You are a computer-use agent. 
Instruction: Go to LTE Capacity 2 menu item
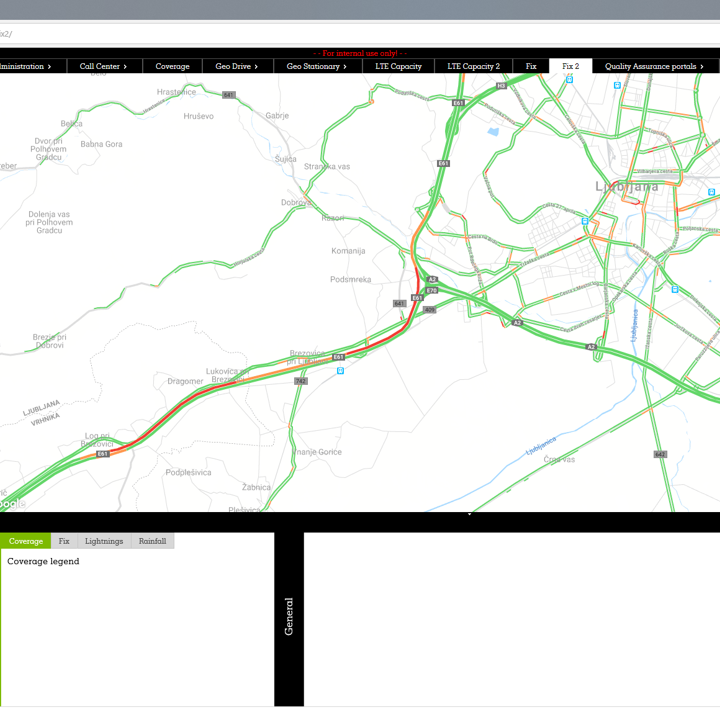click(473, 66)
